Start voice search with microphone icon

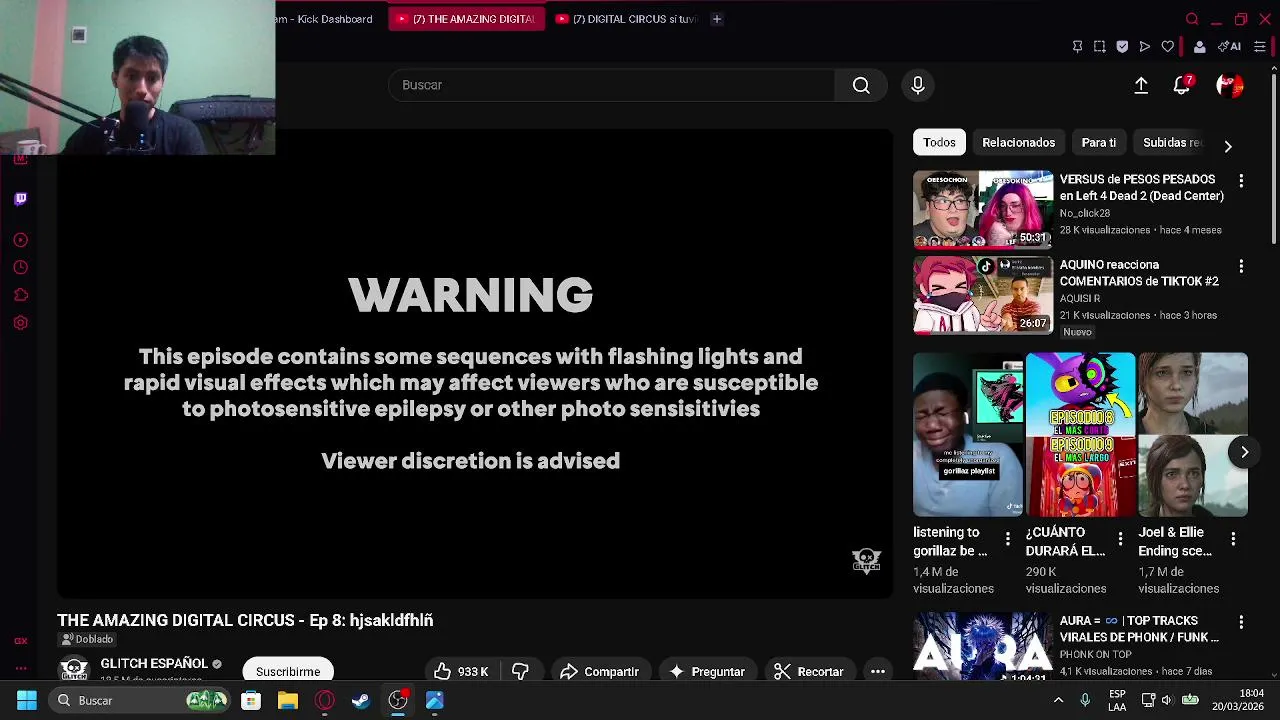[x=918, y=85]
